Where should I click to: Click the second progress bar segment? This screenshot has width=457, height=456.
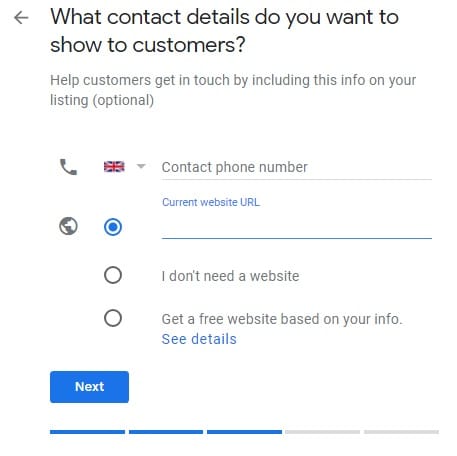click(x=166, y=432)
